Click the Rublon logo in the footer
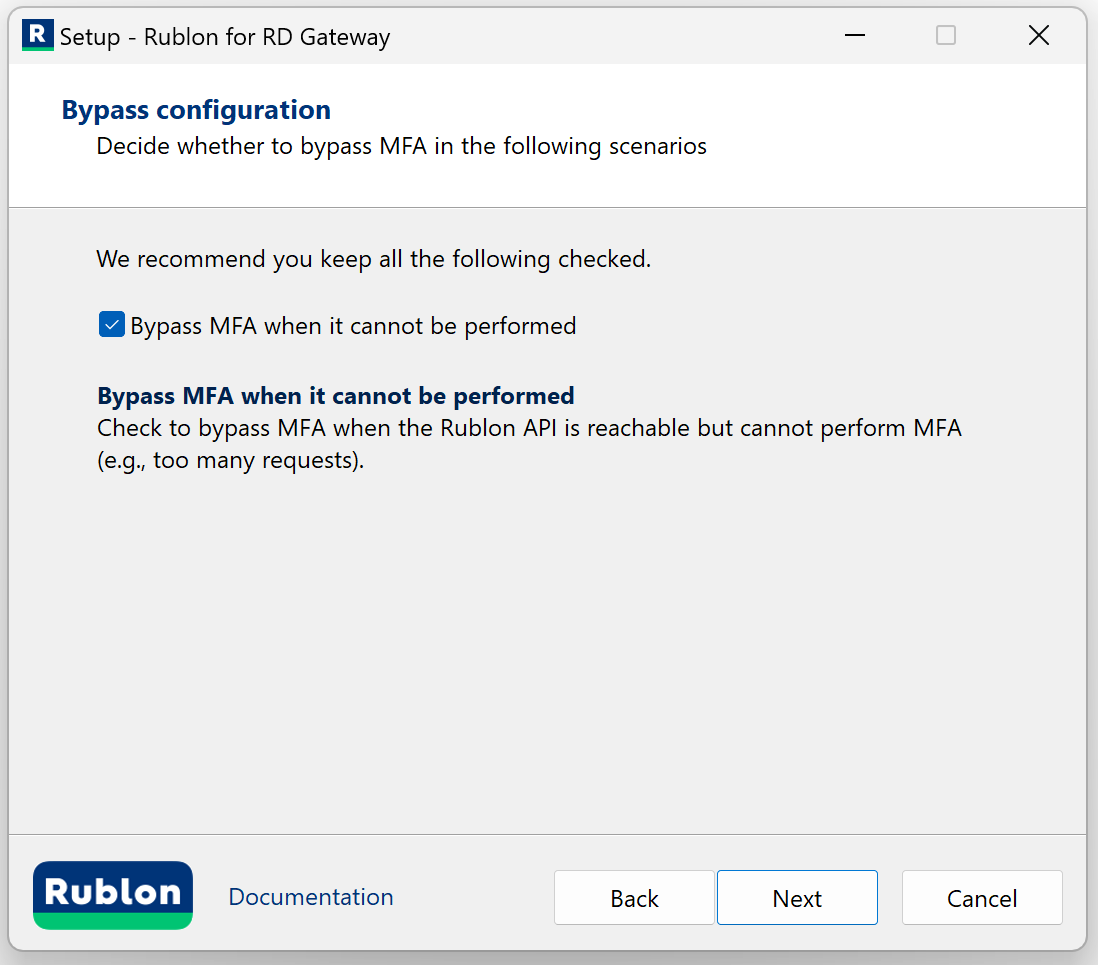This screenshot has width=1098, height=965. pyautogui.click(x=113, y=890)
